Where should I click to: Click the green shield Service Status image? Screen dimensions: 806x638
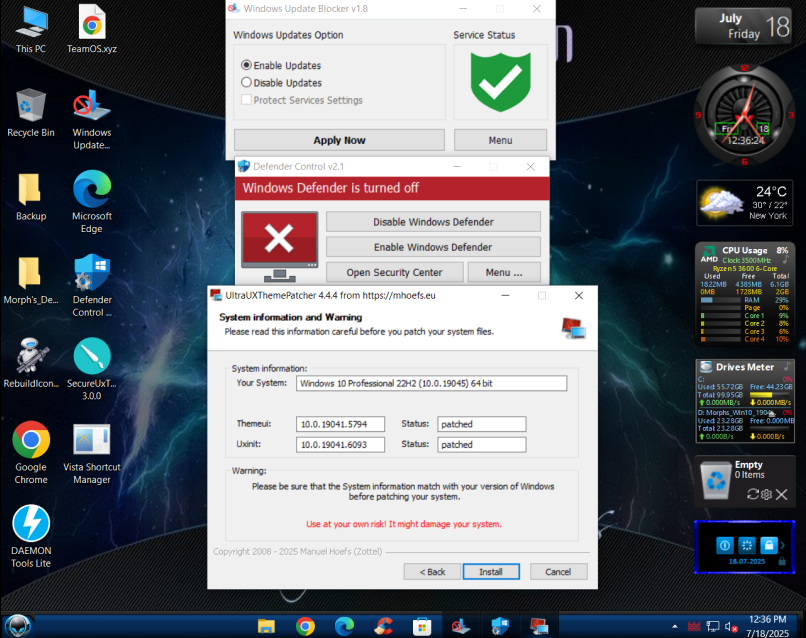(500, 82)
